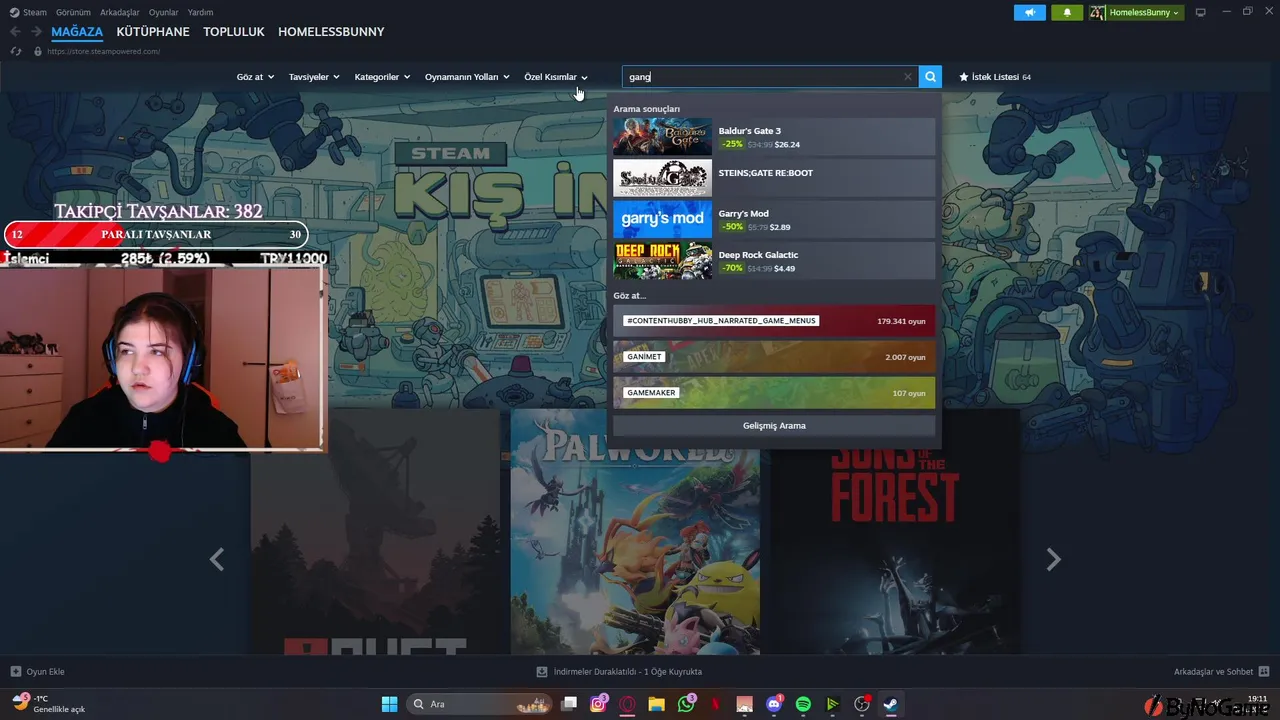Click the Windows taskbar Ara search box
Image resolution: width=1280 pixels, height=720 pixels.
480,704
